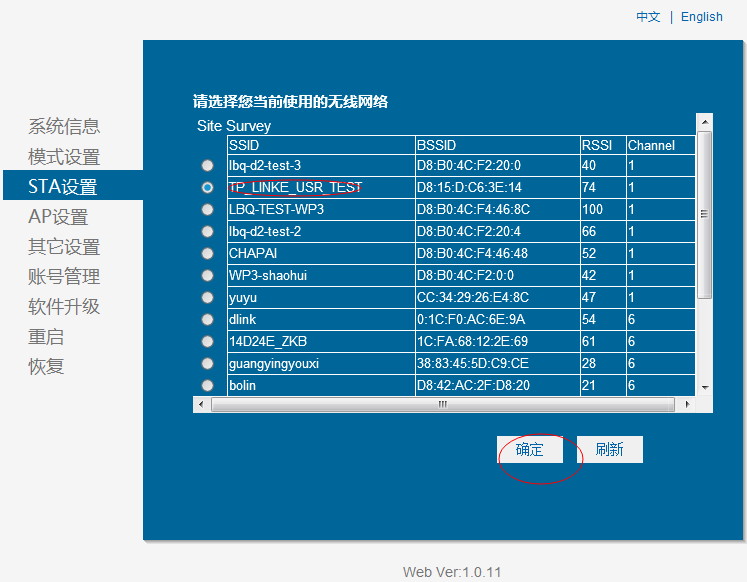Pick the dlink network radio button
Image resolution: width=747 pixels, height=582 pixels.
tap(207, 319)
